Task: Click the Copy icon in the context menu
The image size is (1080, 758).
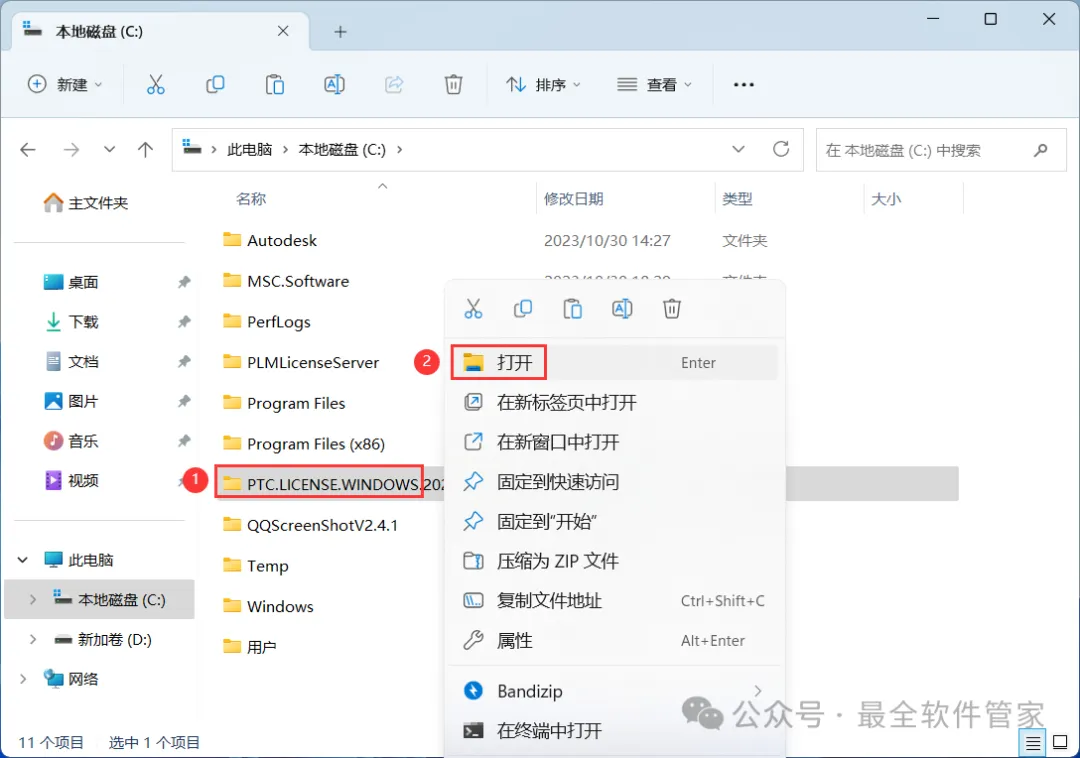Action: [523, 308]
